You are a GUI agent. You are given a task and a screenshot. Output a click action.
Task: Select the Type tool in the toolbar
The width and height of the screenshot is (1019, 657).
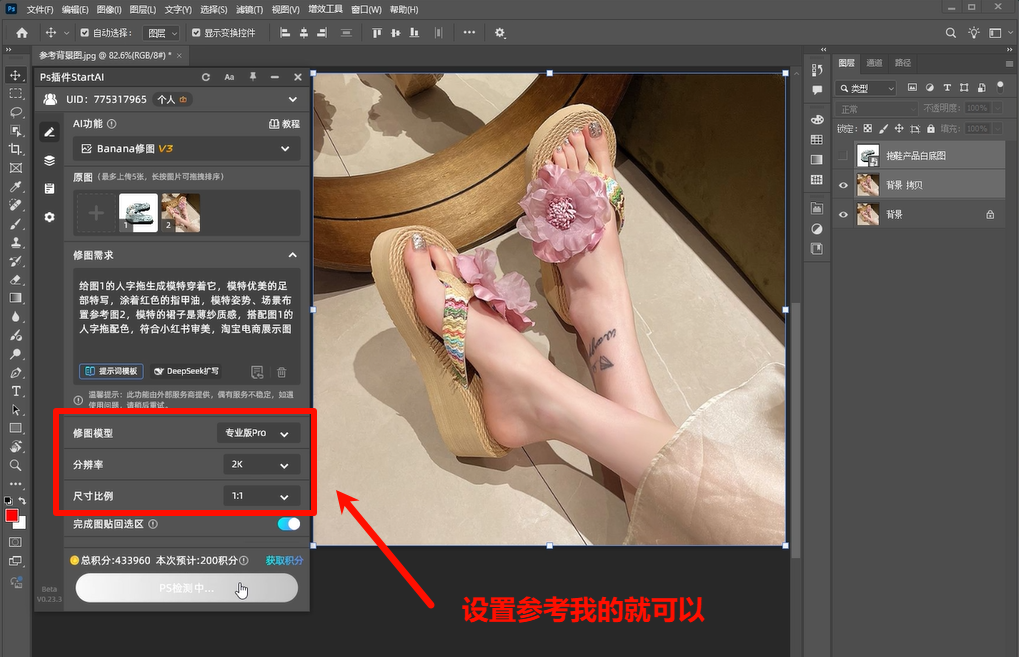point(15,390)
